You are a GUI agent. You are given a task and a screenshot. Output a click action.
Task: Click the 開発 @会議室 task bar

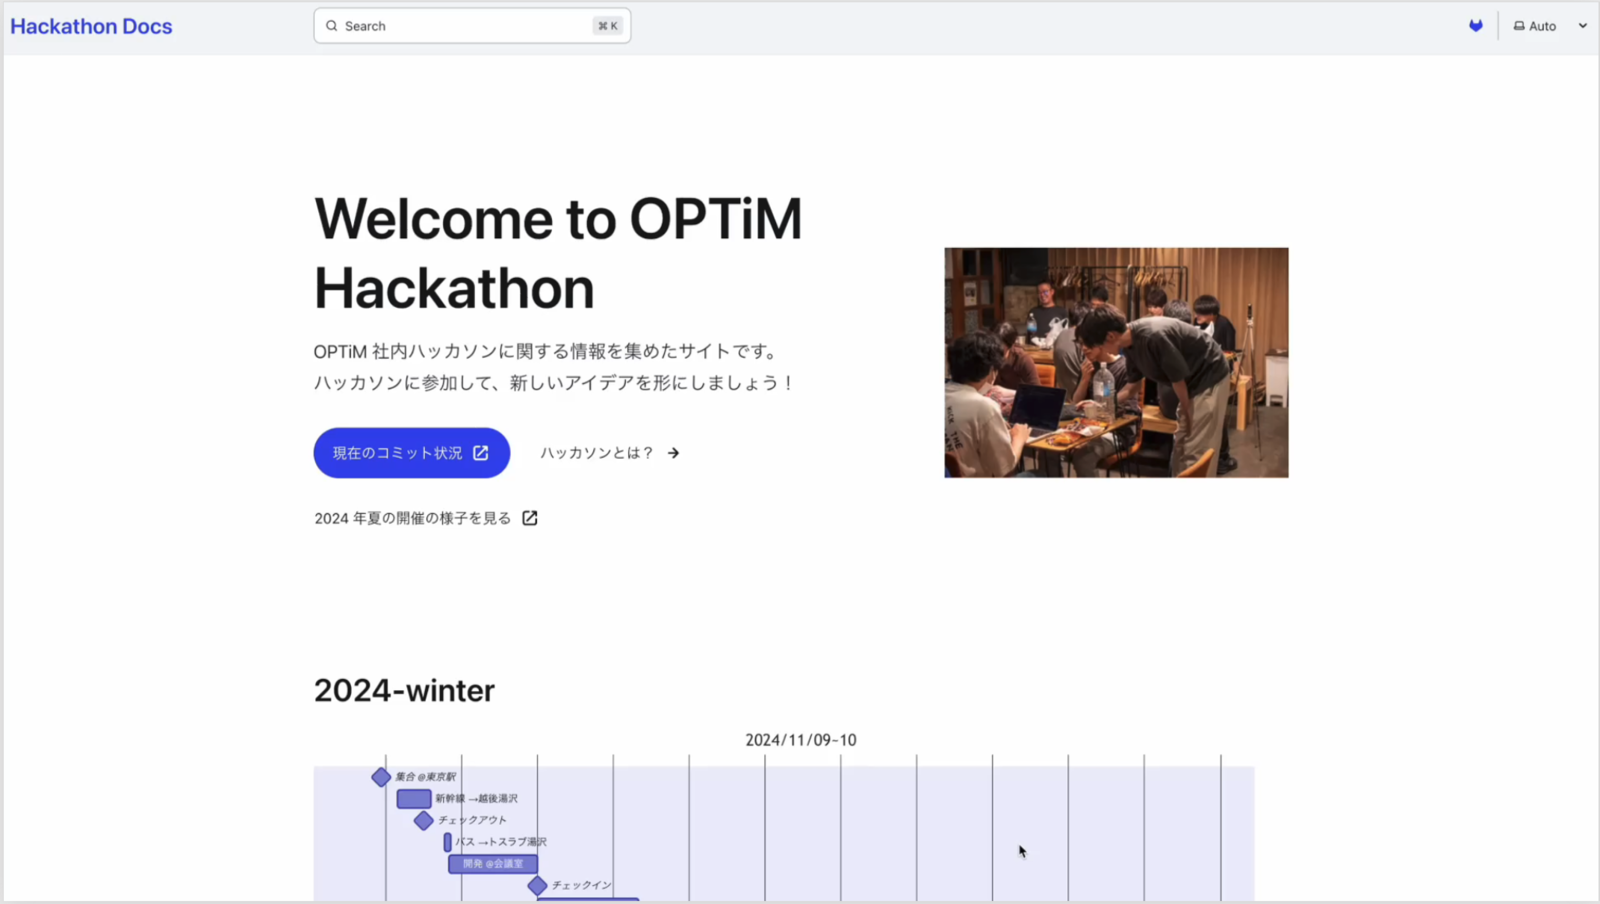493,863
